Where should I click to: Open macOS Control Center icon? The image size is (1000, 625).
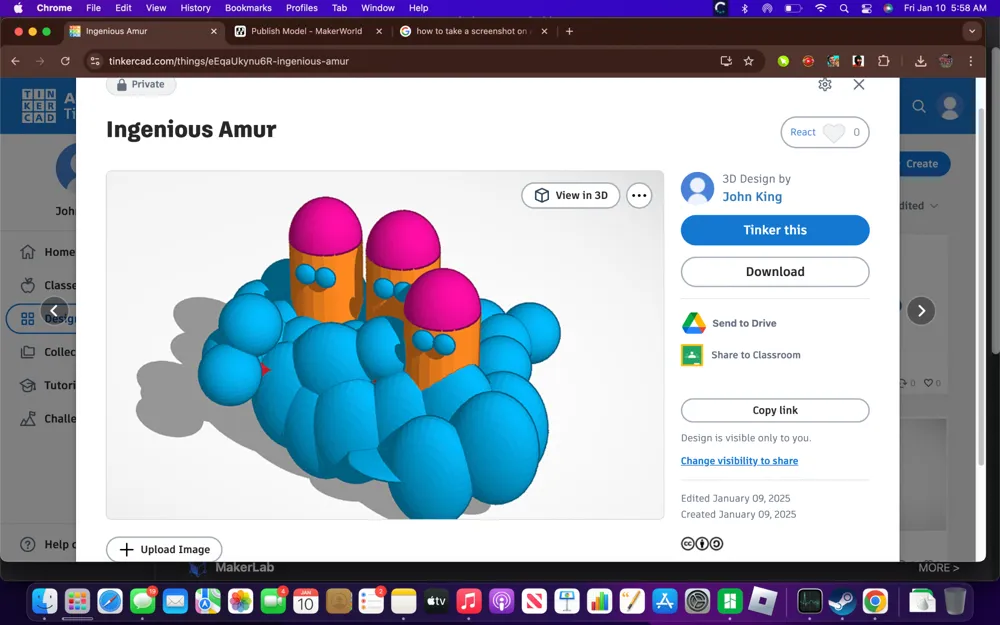pos(866,8)
